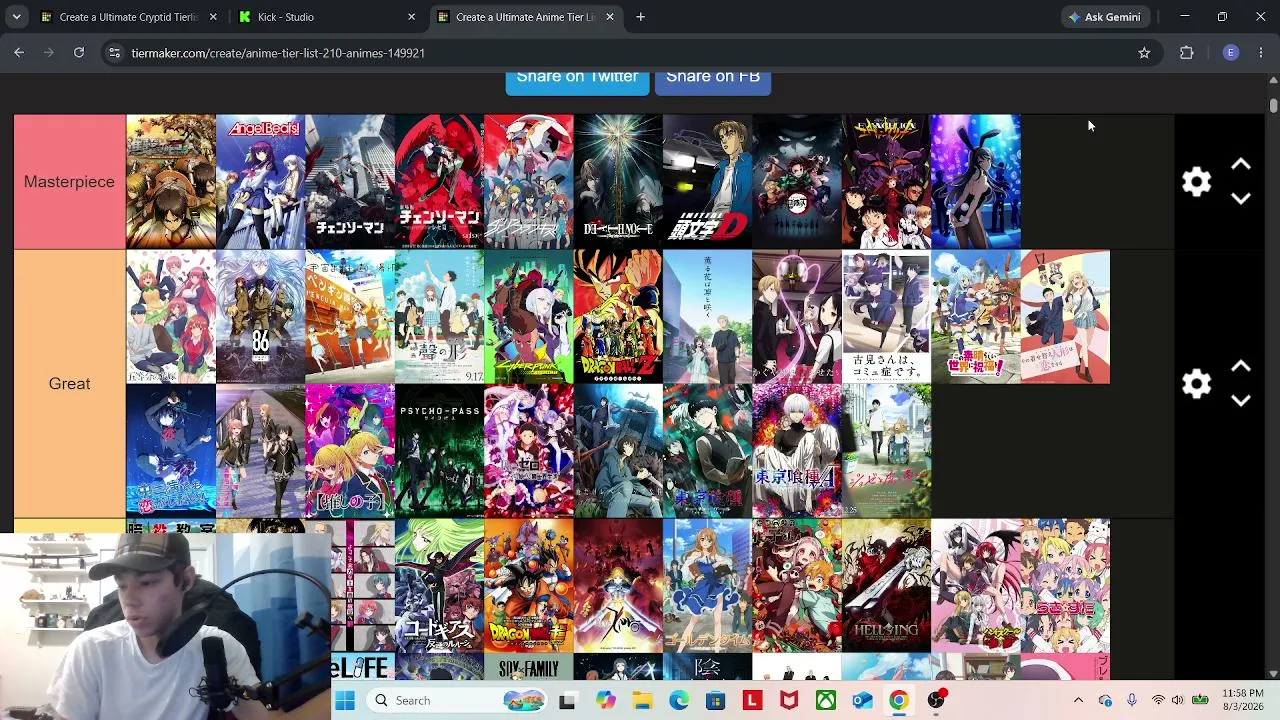Select the Dragon Ball Super poster
The image size is (1280, 720).
point(529,586)
